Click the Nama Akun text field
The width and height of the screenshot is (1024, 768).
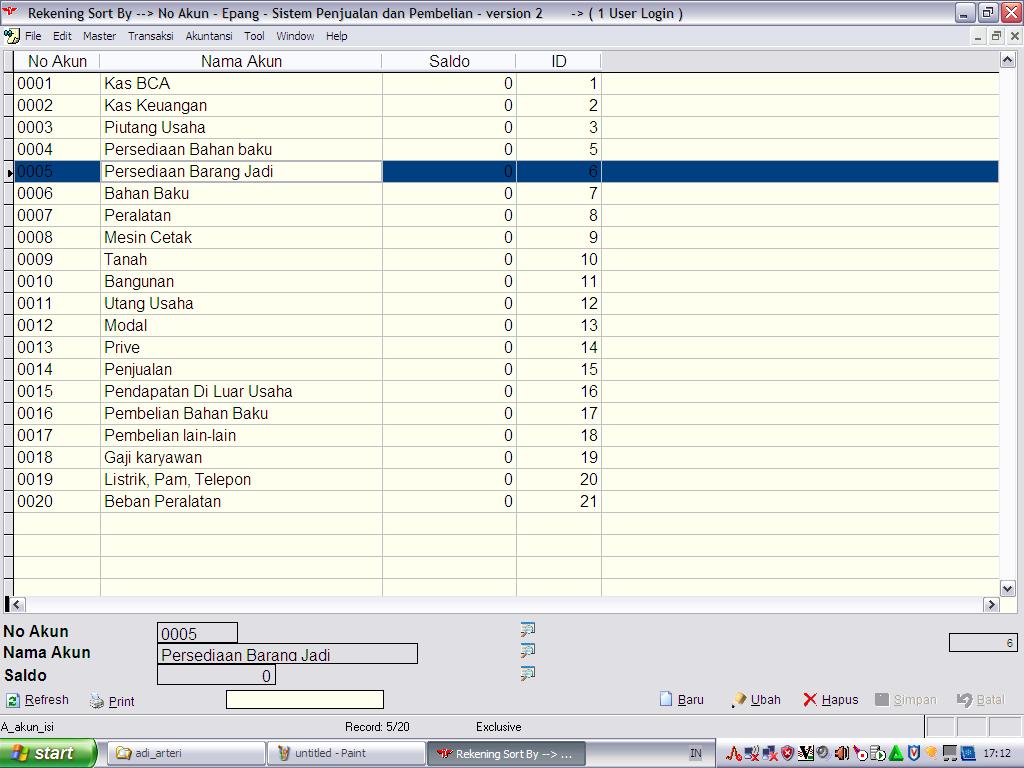tap(287, 654)
